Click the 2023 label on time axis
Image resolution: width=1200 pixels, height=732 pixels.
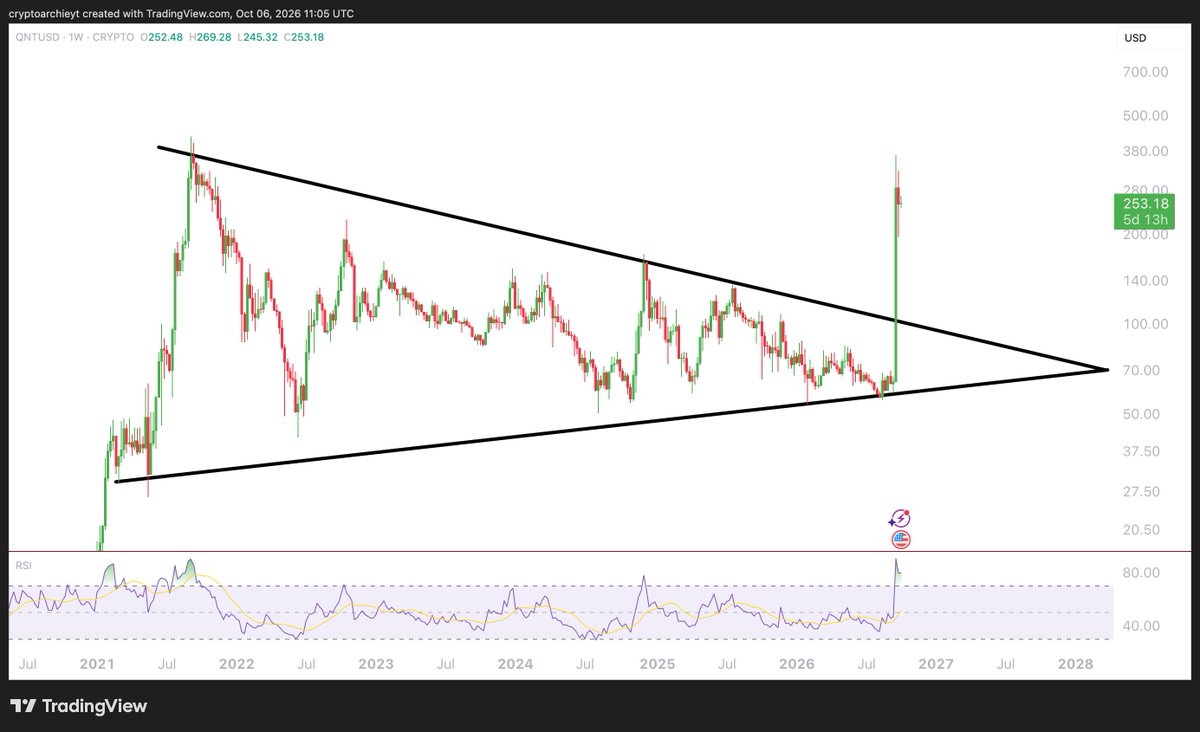click(x=376, y=664)
